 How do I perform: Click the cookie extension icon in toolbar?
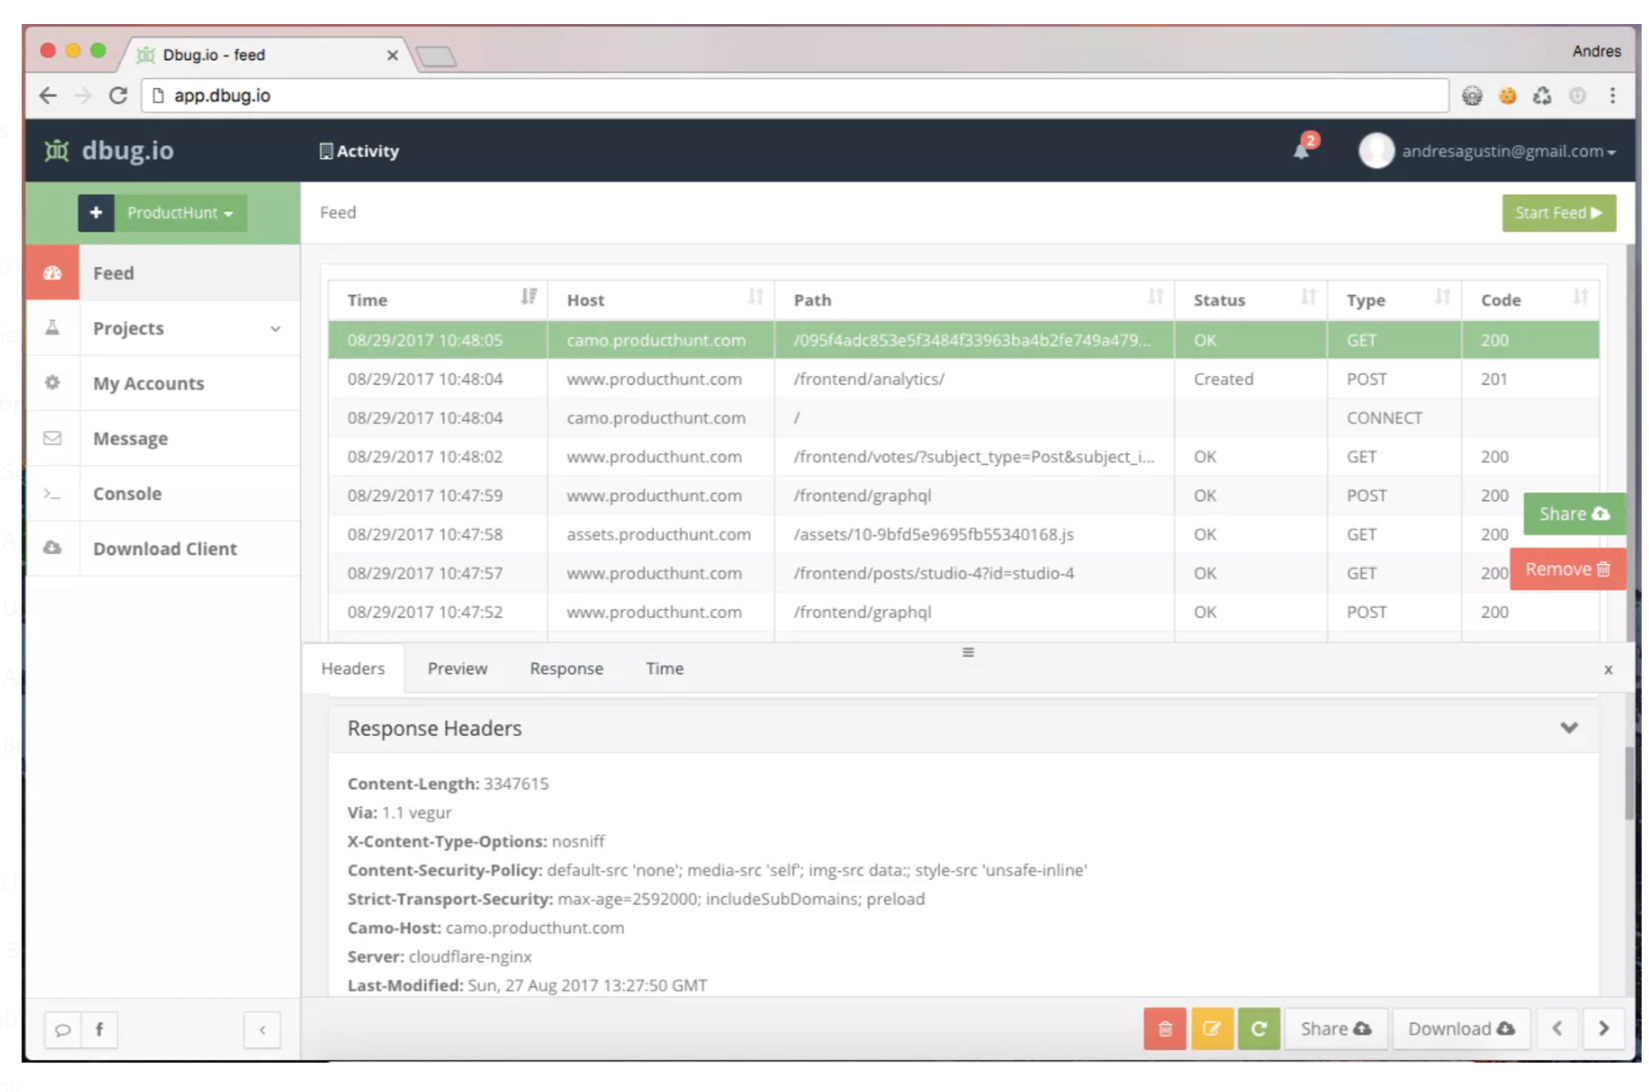pos(1507,96)
